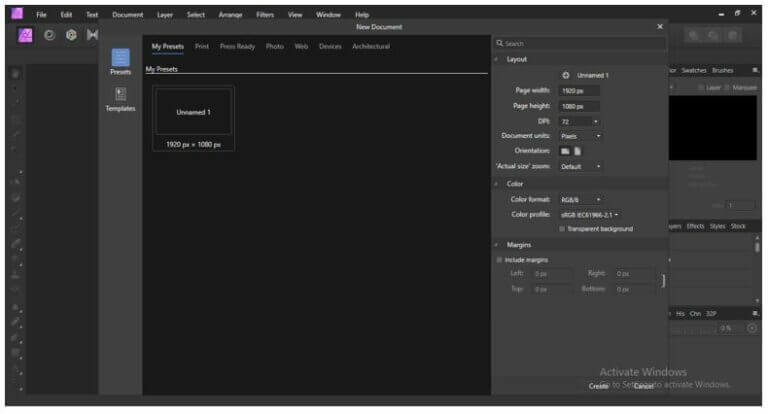Select the Unnamed 1 preset thumbnail
Screen dimensions: 768x414
(x=193, y=112)
